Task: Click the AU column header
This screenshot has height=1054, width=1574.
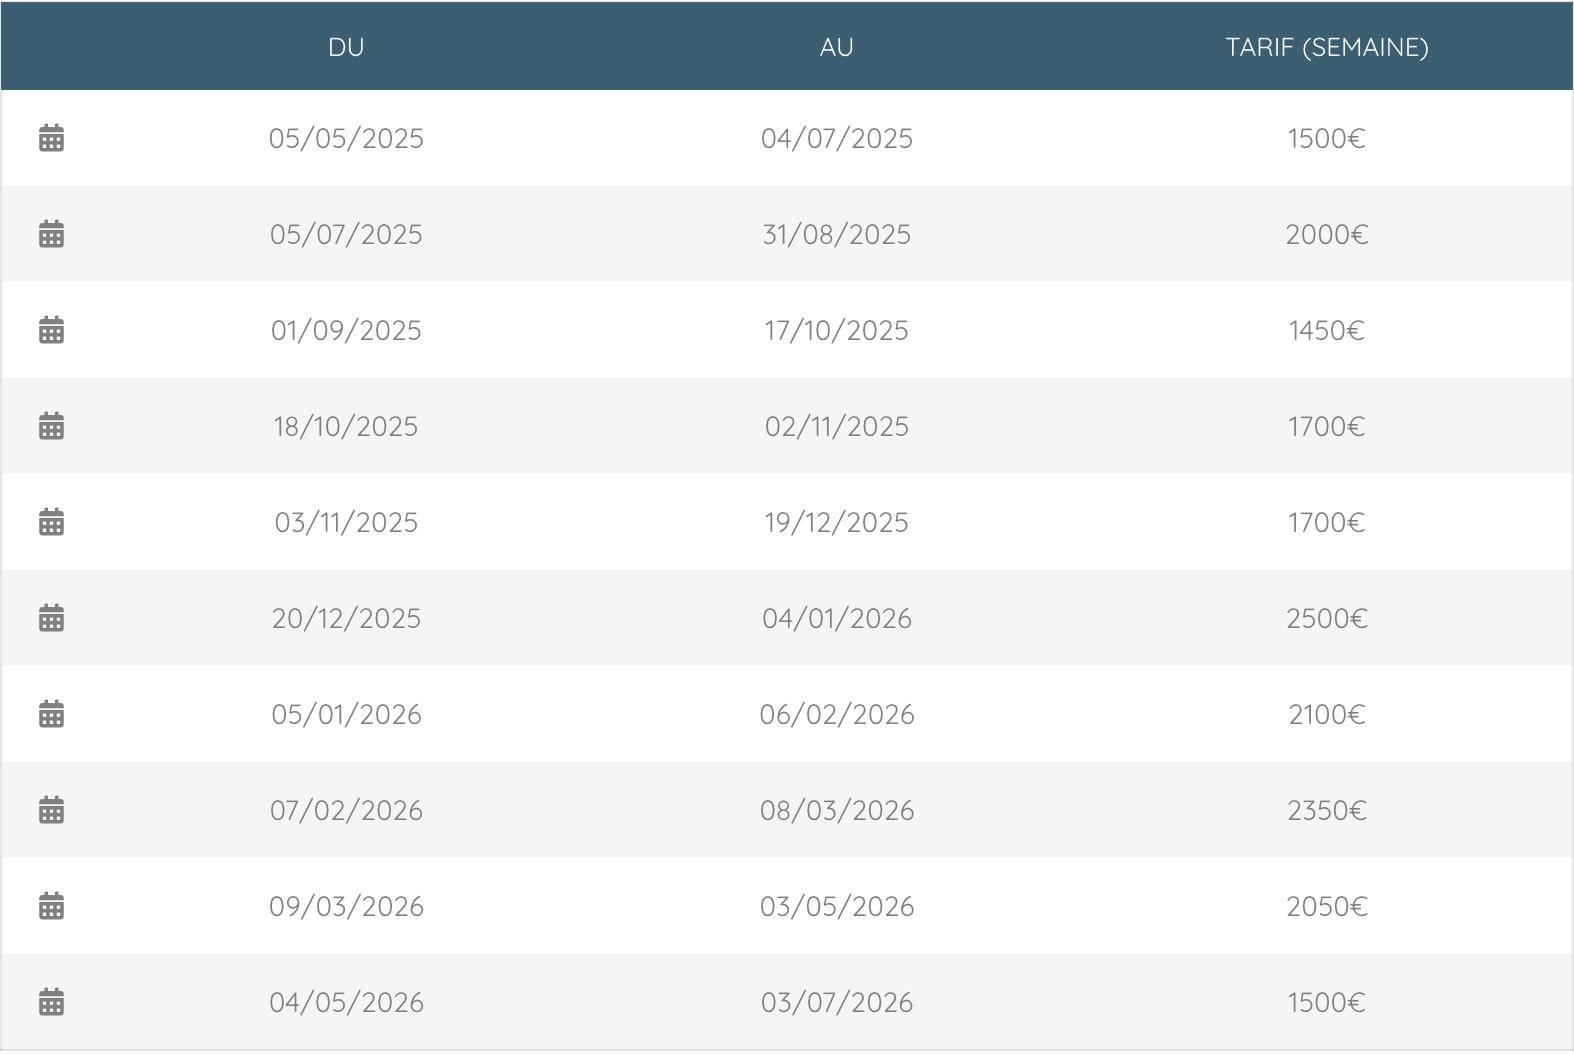Action: 837,47
